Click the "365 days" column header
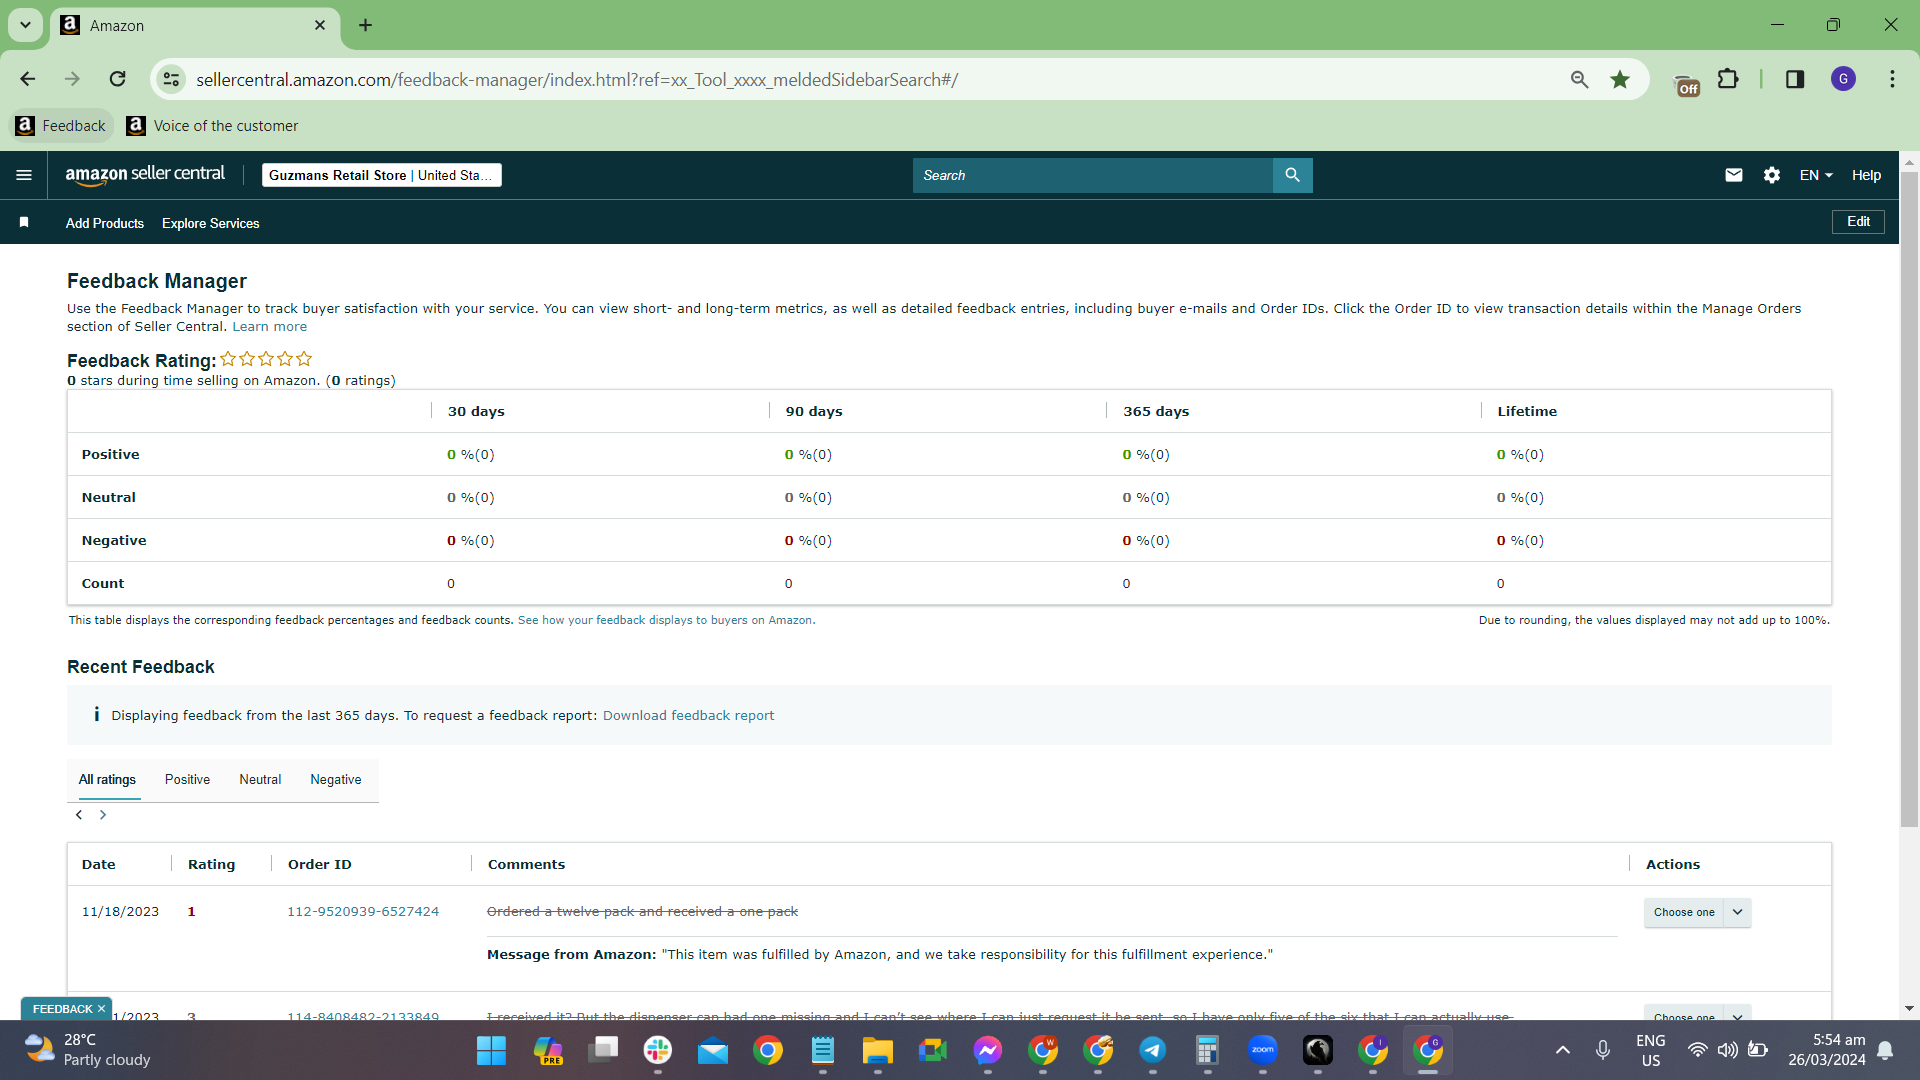1920x1080 pixels. (1156, 411)
